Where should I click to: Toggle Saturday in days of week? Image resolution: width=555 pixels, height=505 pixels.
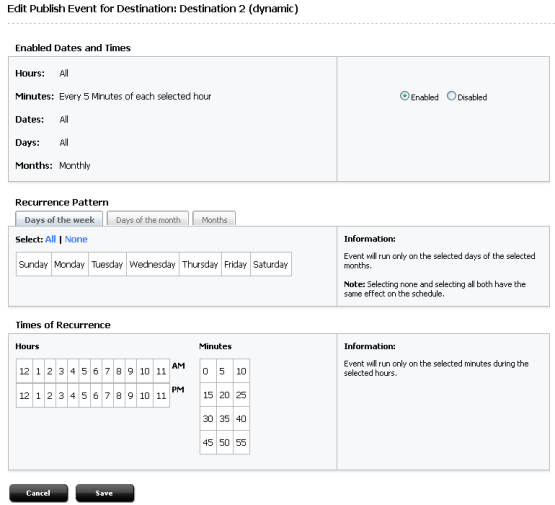point(271,264)
